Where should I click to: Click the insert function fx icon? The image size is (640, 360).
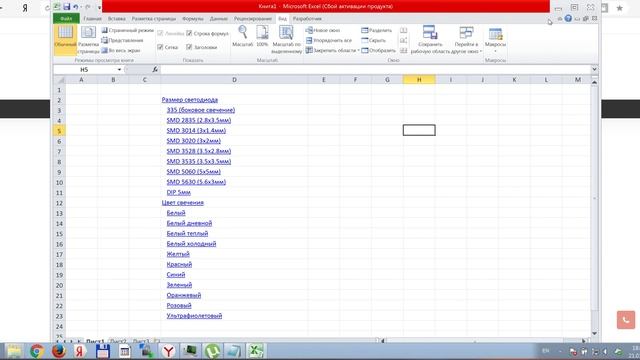click(155, 69)
